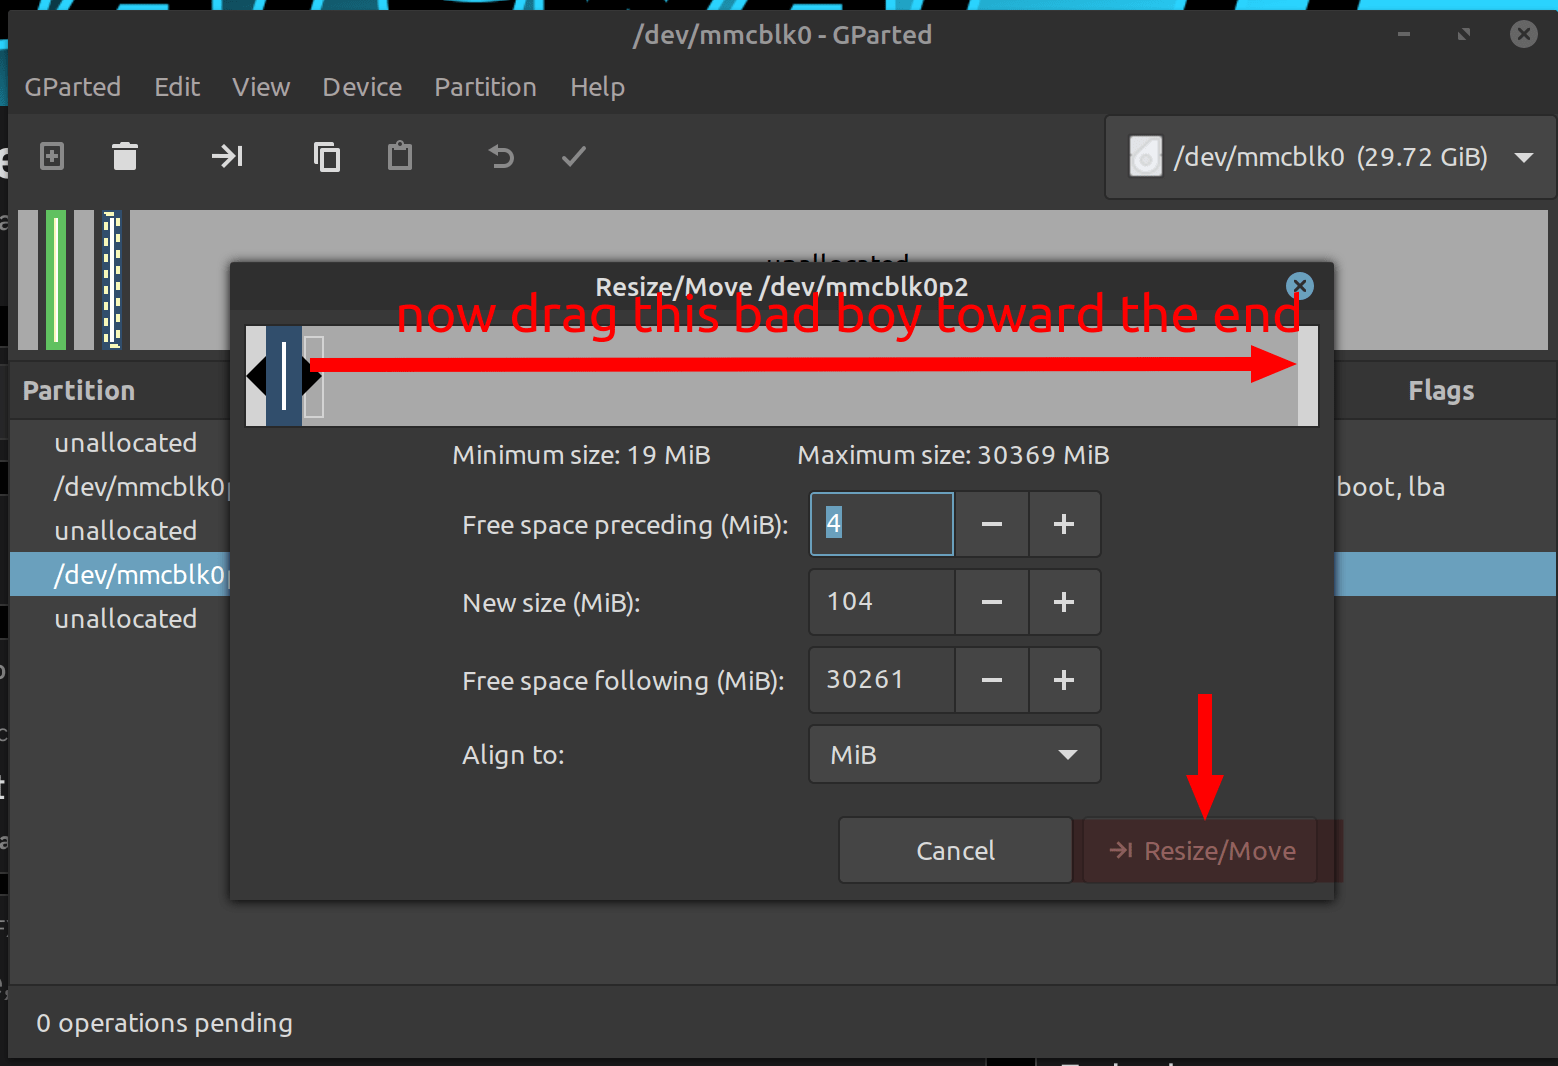Close the GParted window
This screenshot has width=1558, height=1066.
(1523, 34)
